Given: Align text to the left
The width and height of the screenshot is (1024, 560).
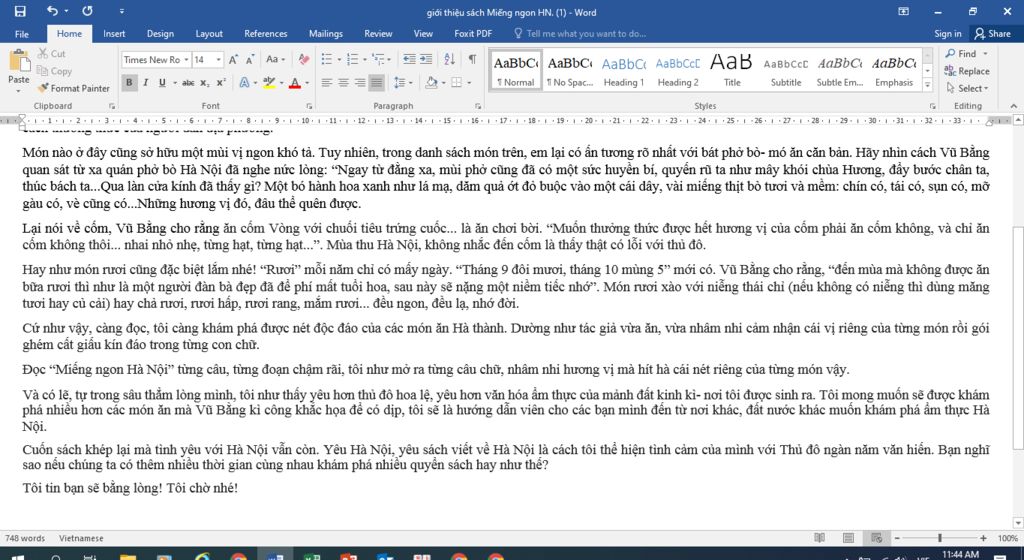Looking at the screenshot, I should tap(327, 83).
